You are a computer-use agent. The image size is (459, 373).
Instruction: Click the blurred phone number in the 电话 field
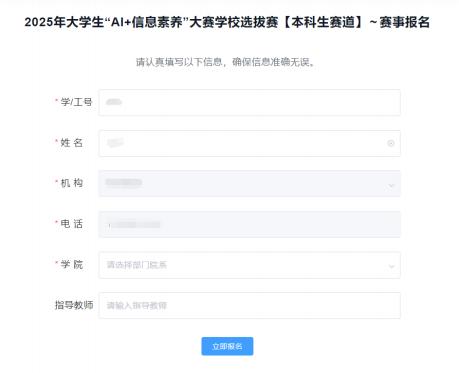point(134,225)
